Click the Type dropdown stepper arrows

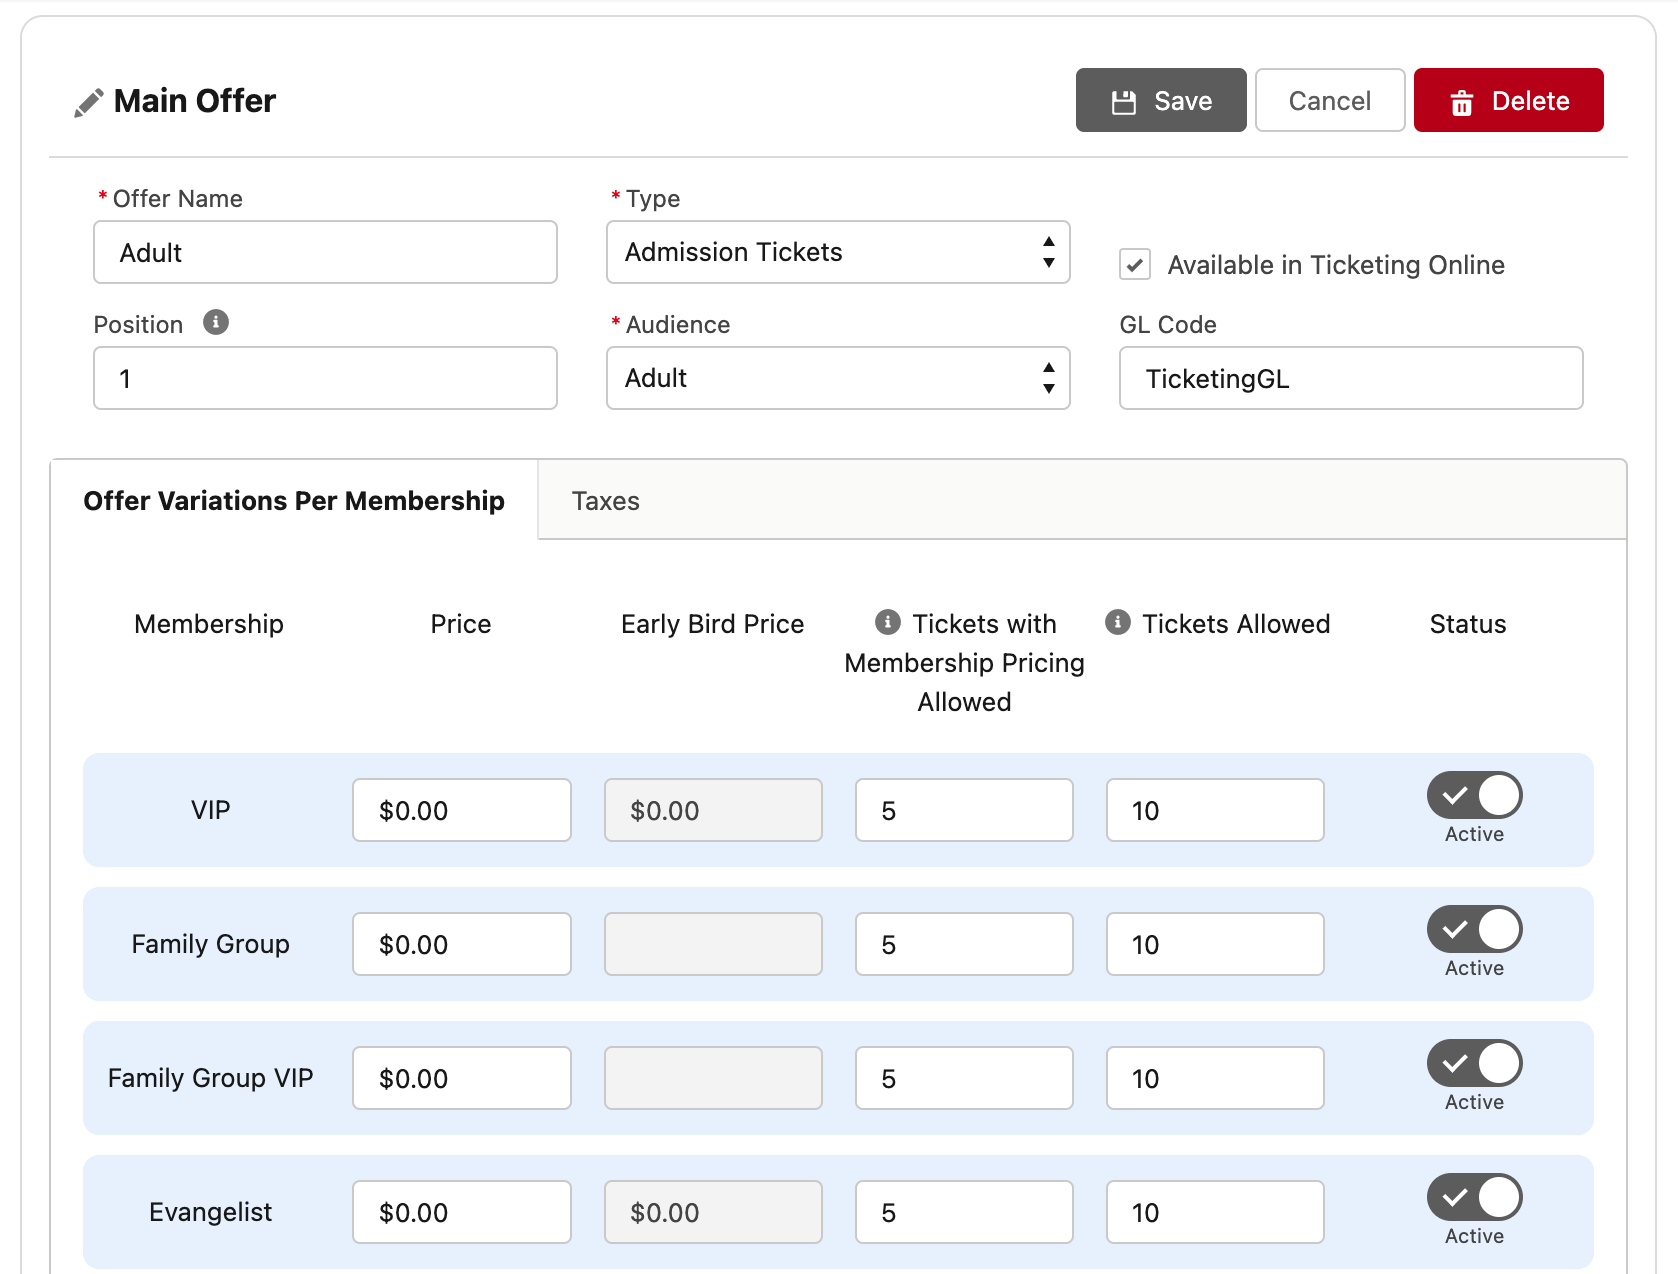[x=1047, y=252]
